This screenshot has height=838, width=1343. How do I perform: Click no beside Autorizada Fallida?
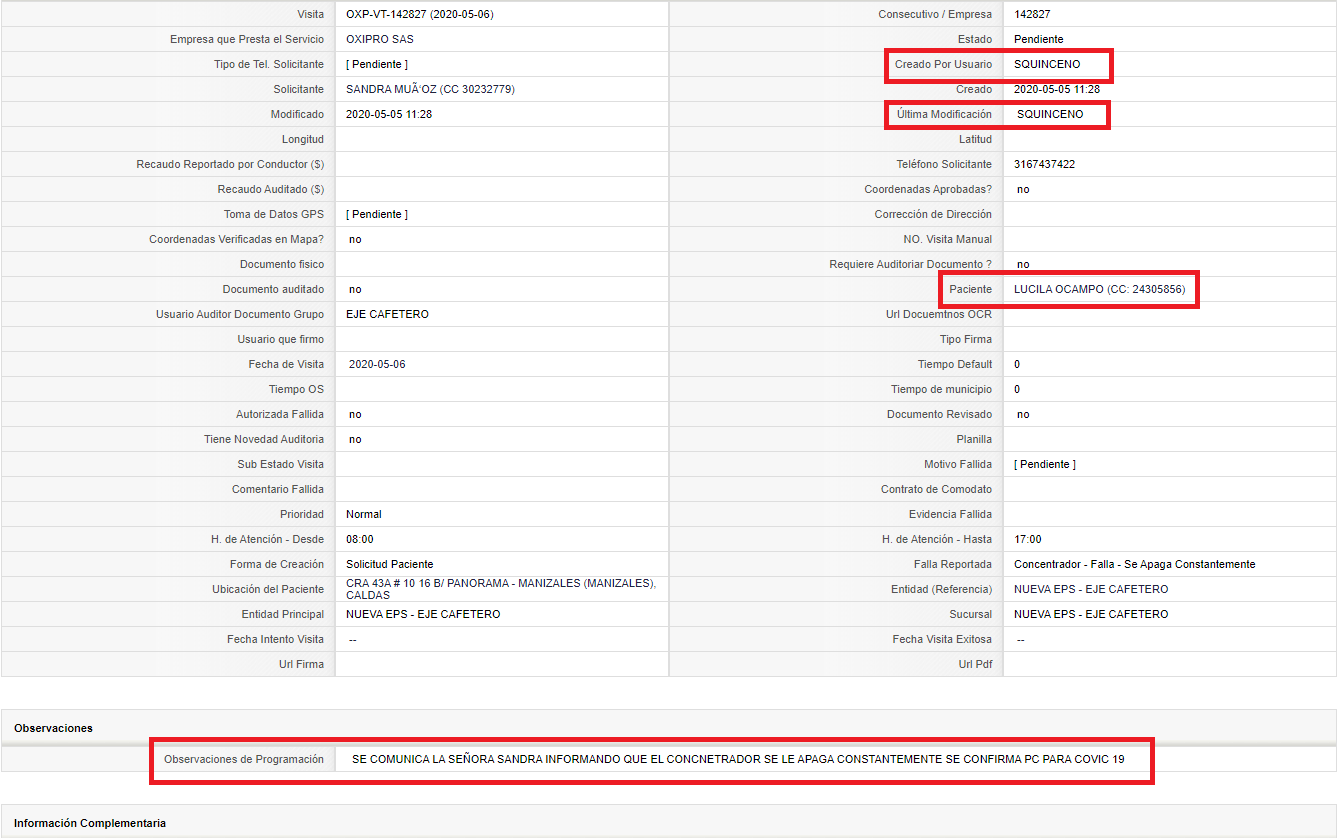[355, 414]
